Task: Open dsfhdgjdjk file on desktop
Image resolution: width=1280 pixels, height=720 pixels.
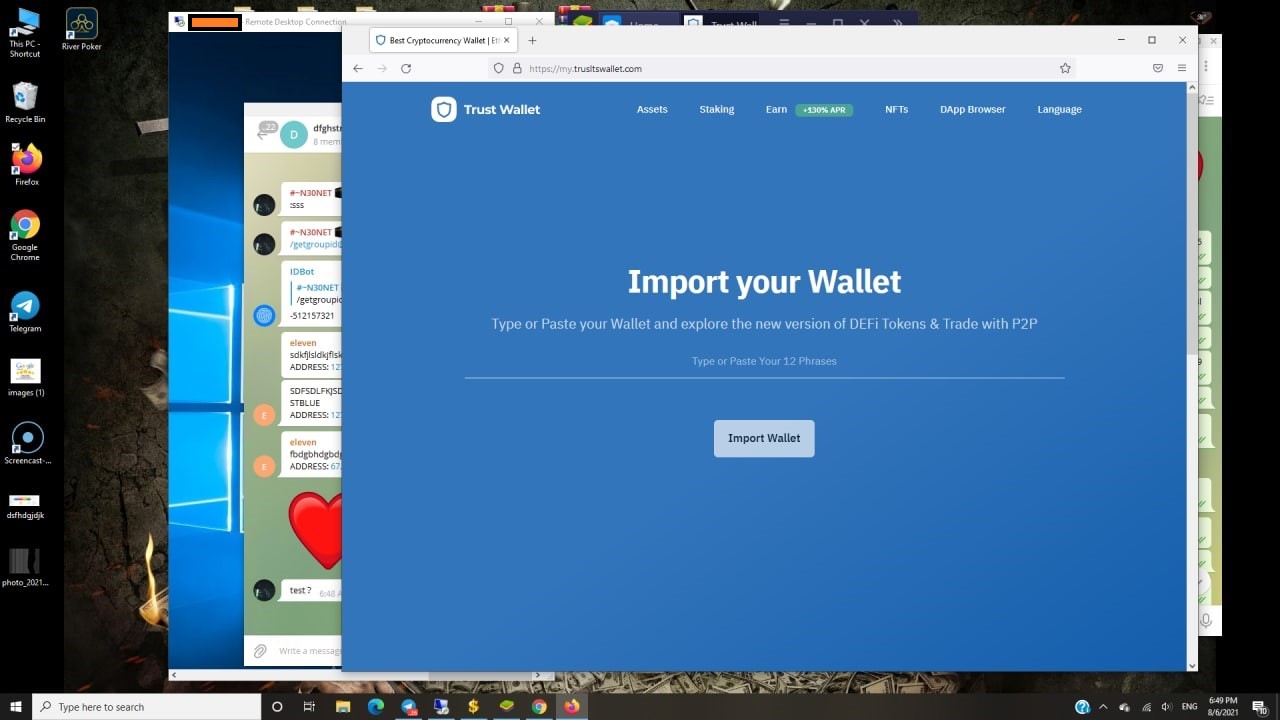Action: 25,507
